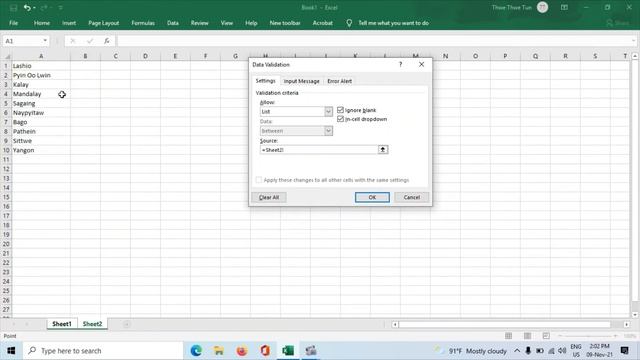The width and height of the screenshot is (640, 360).
Task: Expand the formula bar chevron
Action: 633,41
